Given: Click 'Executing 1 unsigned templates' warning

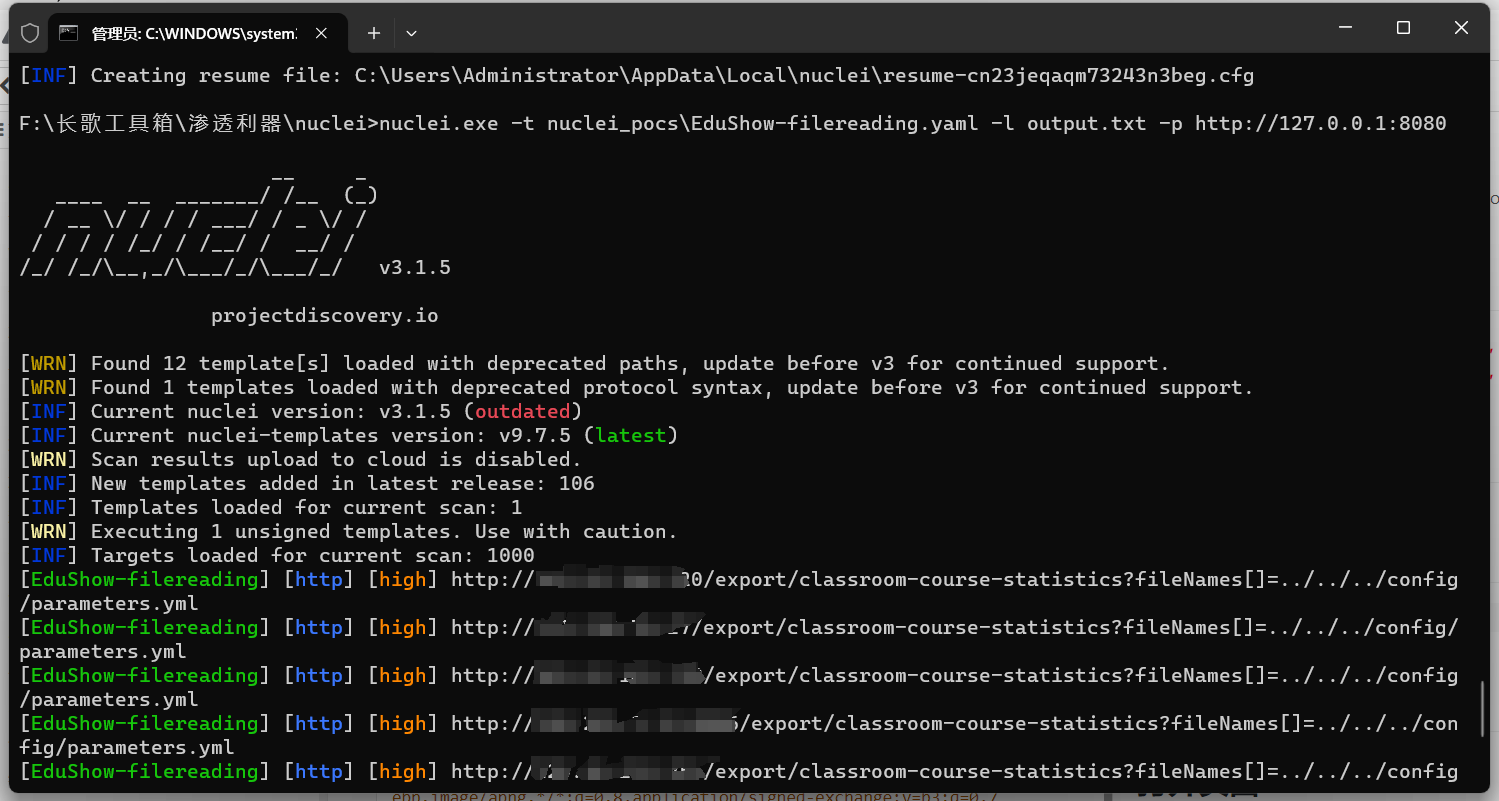Looking at the screenshot, I should coord(349,531).
